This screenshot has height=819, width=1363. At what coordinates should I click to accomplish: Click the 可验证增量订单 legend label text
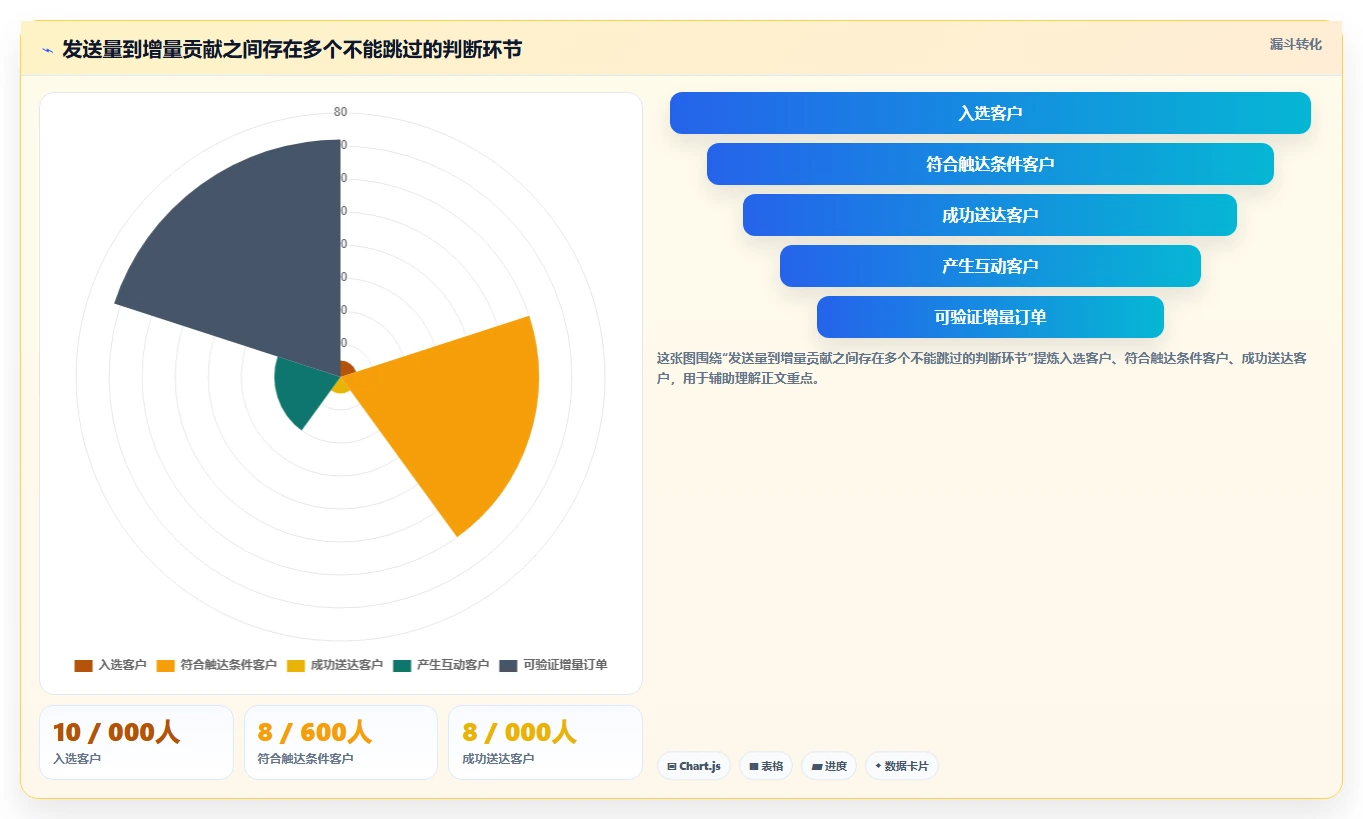(x=565, y=665)
